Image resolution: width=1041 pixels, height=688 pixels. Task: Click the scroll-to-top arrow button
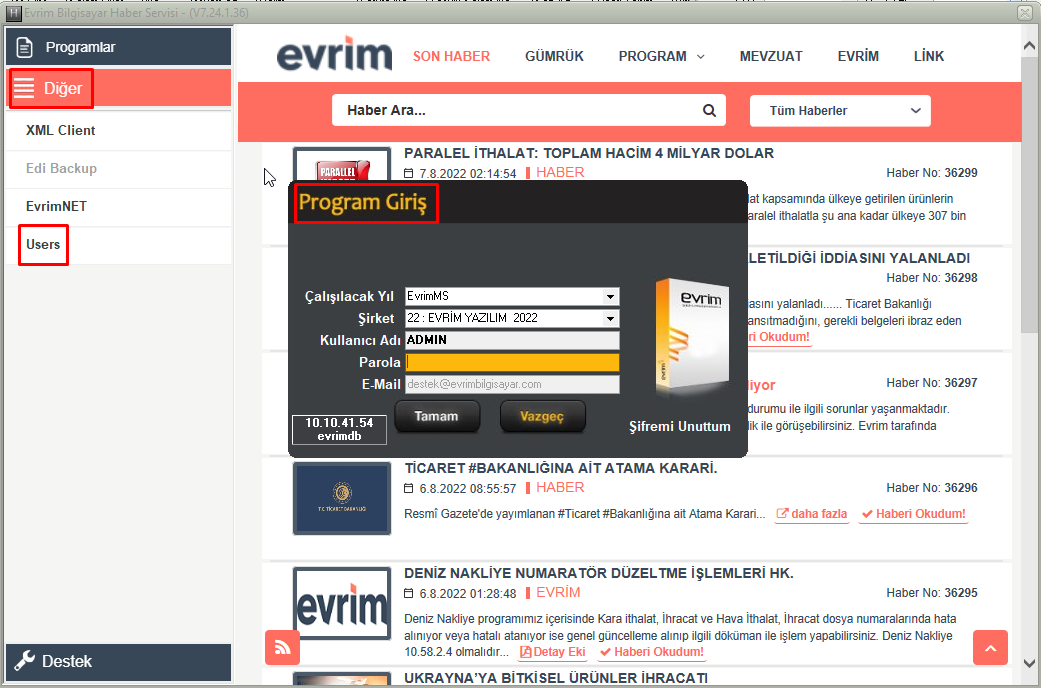coord(991,647)
